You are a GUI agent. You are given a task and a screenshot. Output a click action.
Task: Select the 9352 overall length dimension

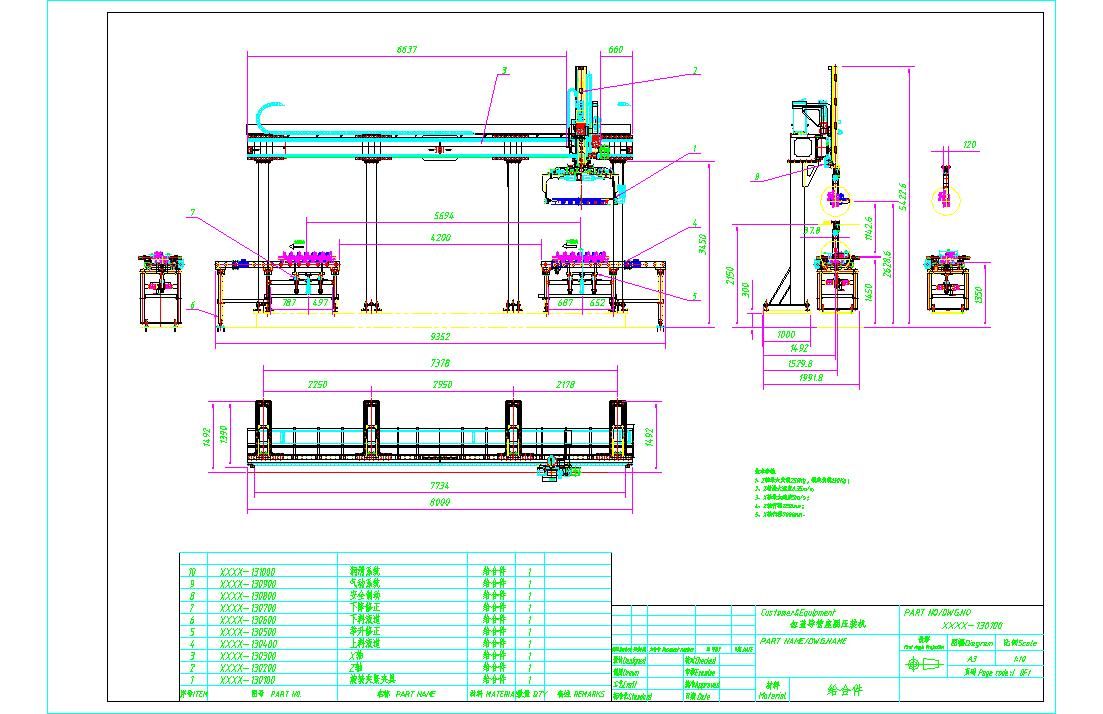(x=439, y=338)
